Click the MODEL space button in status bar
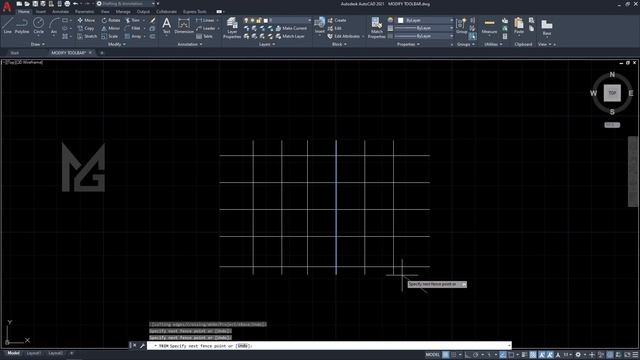The image size is (640, 360). pos(432,355)
